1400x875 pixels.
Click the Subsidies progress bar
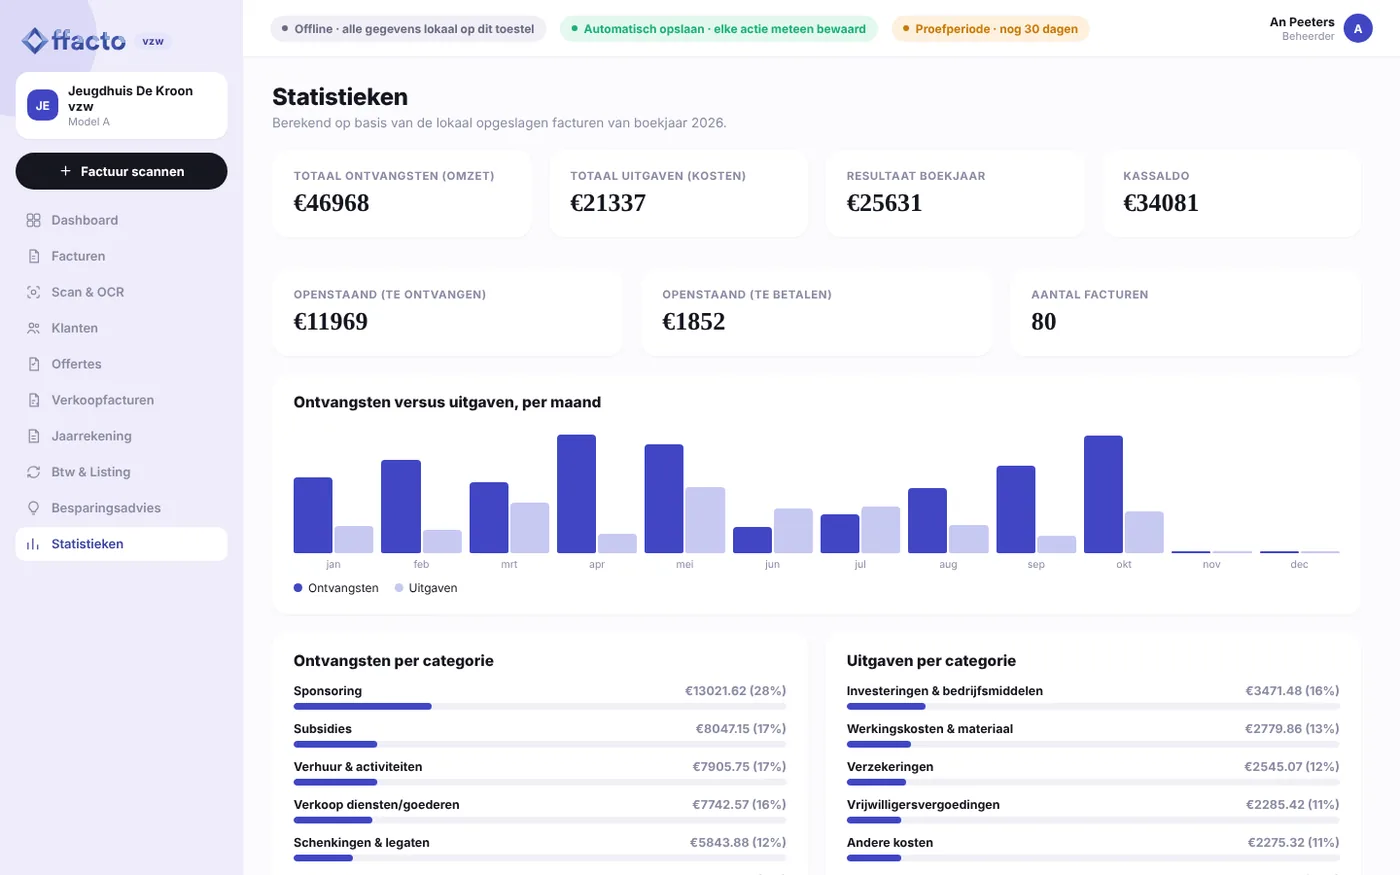[540, 744]
